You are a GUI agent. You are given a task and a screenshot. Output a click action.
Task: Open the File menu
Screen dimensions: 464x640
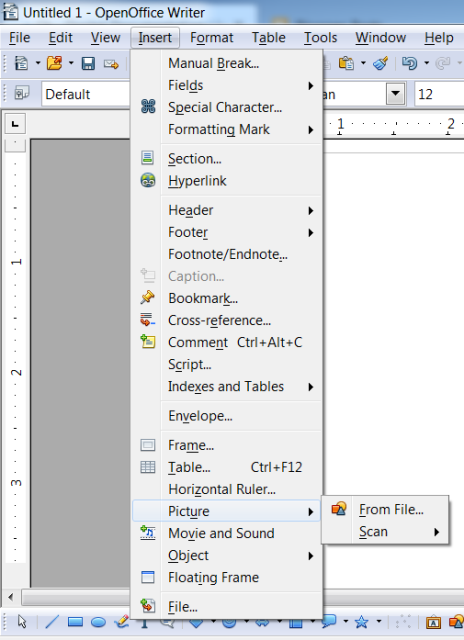(19, 38)
